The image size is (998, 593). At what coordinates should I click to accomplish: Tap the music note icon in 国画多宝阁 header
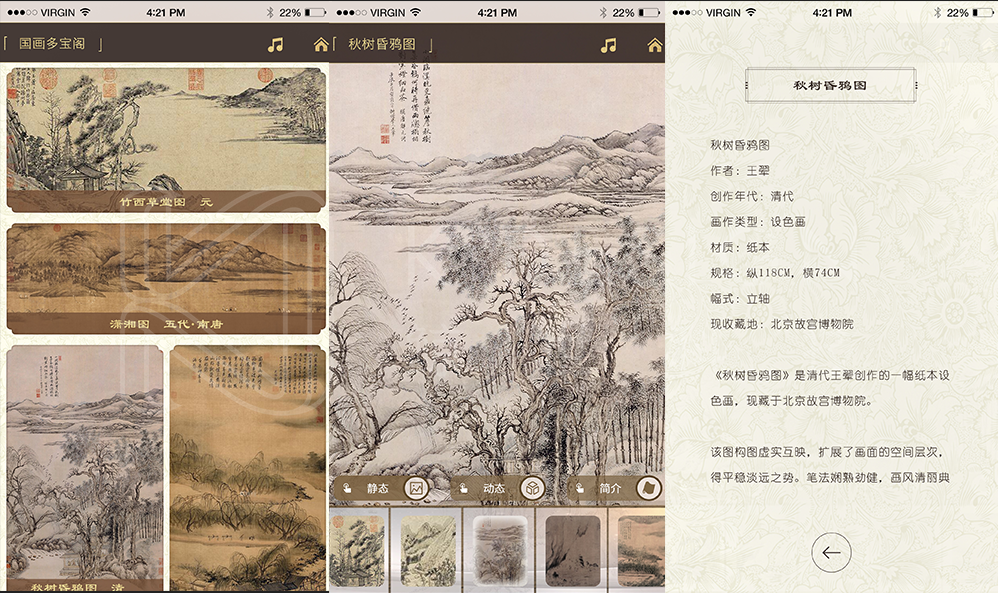[x=275, y=45]
